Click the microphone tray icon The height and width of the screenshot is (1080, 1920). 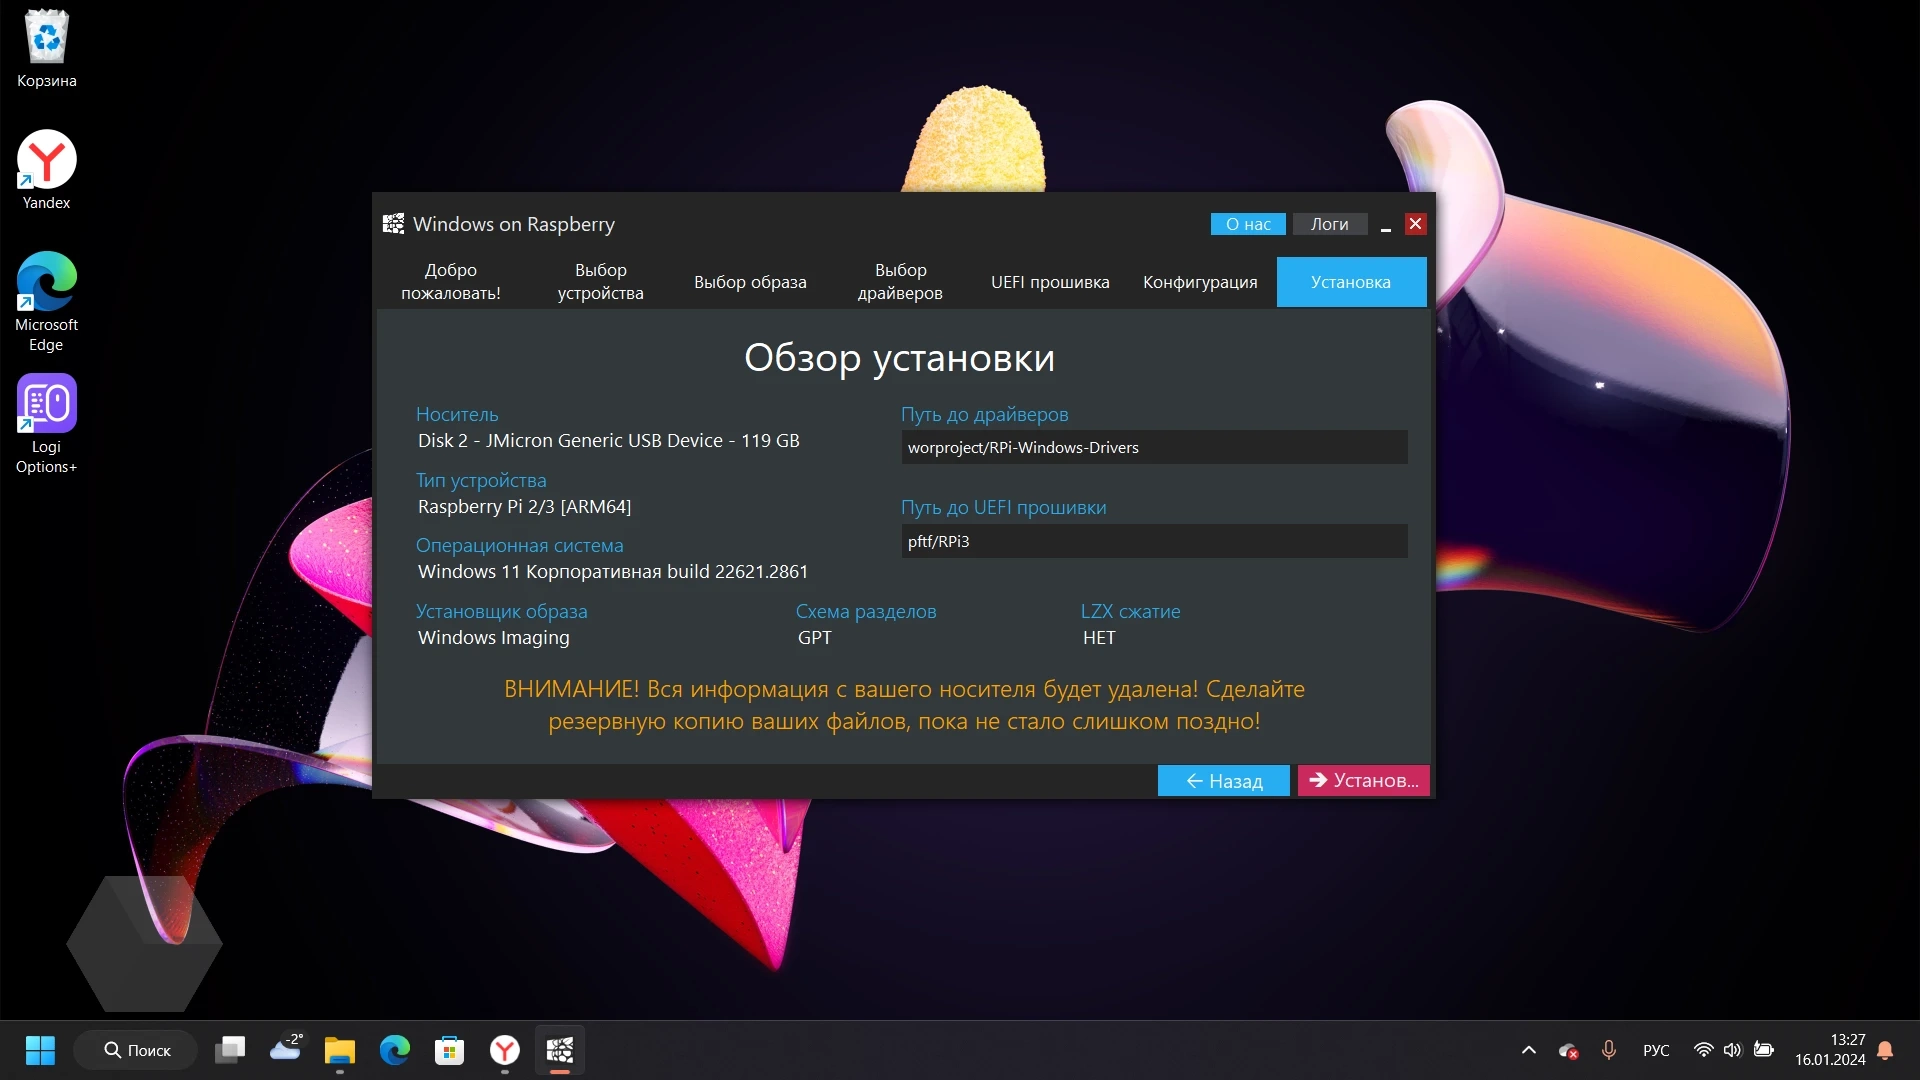pyautogui.click(x=1609, y=1050)
